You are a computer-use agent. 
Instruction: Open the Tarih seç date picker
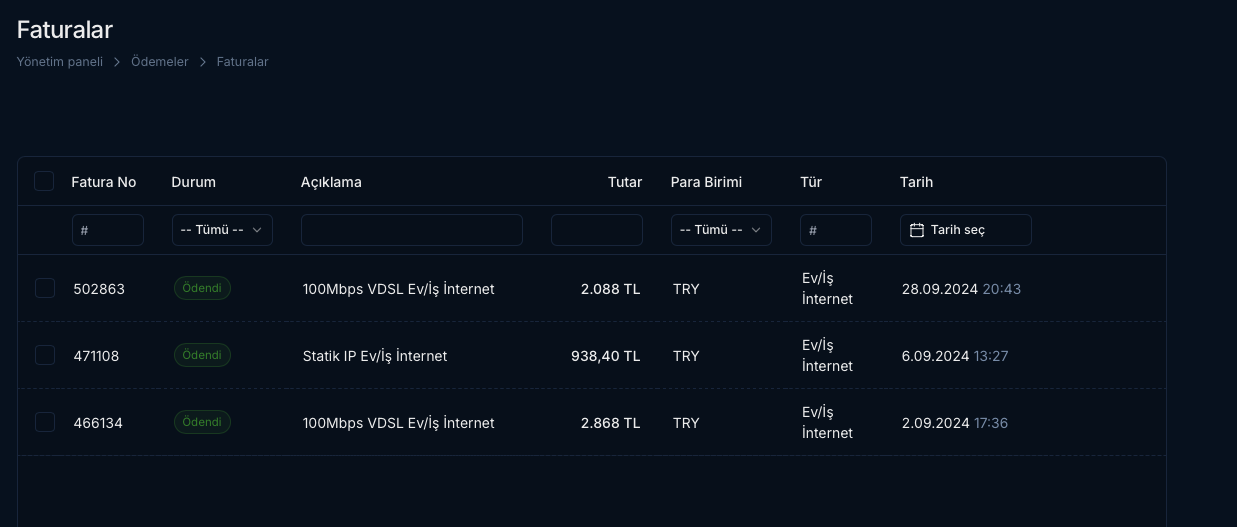(966, 230)
